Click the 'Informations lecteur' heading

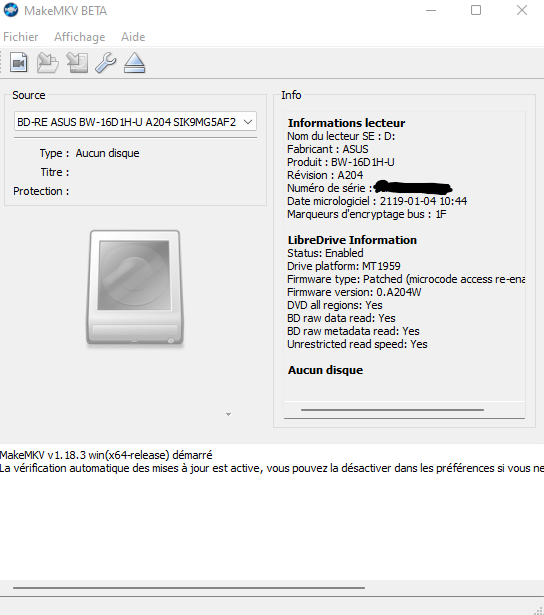(x=346, y=123)
